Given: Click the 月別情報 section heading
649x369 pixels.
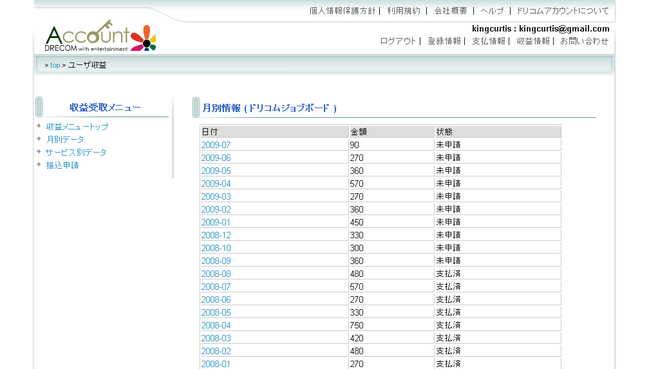Looking at the screenshot, I should (x=269, y=108).
